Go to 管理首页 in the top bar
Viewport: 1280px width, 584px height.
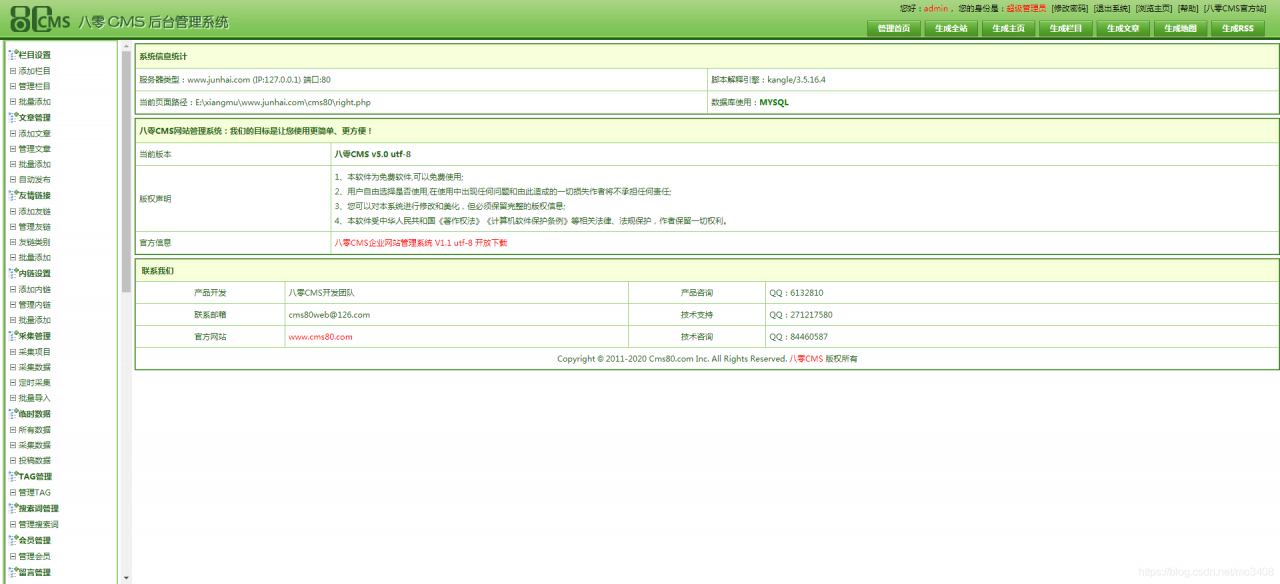click(x=894, y=28)
